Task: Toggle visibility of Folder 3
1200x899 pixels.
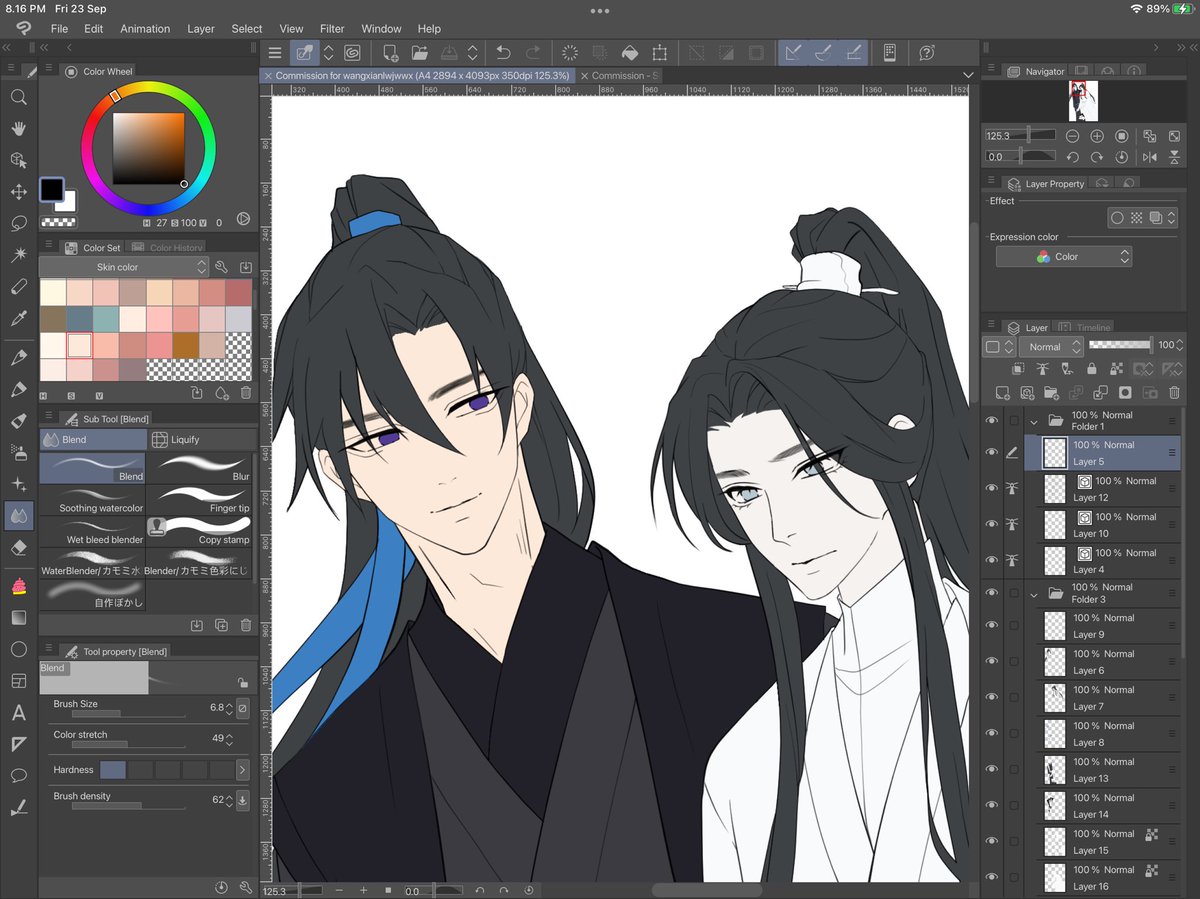Action: pyautogui.click(x=992, y=593)
